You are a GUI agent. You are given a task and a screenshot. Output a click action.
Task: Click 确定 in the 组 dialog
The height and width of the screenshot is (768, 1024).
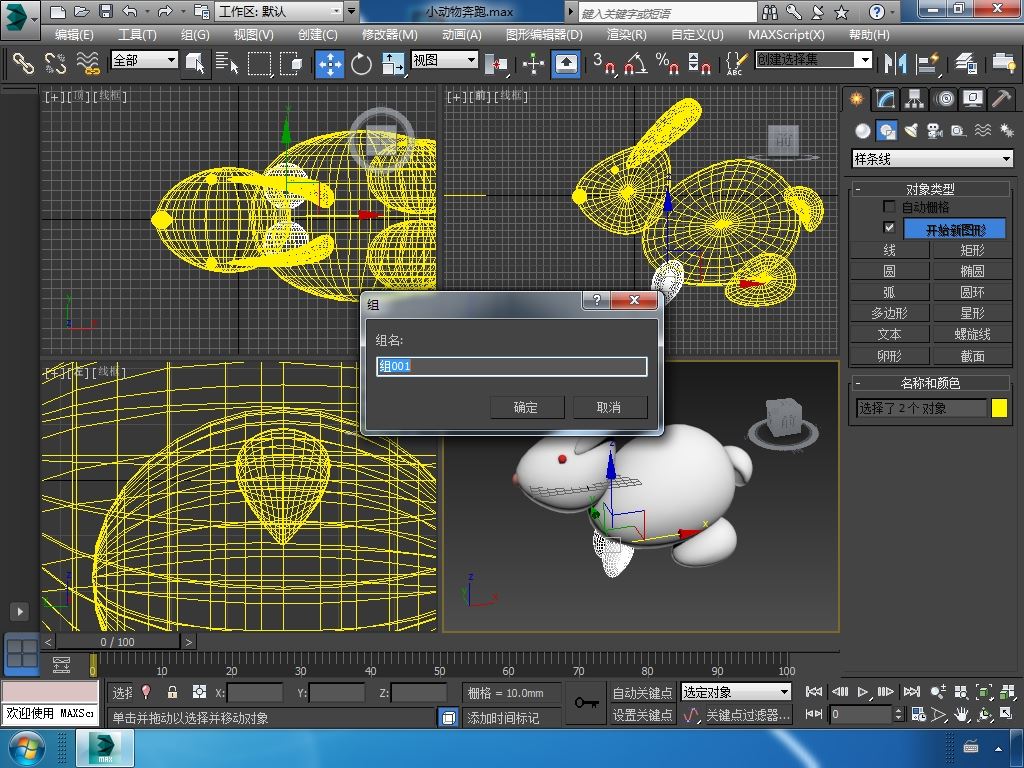(x=526, y=408)
